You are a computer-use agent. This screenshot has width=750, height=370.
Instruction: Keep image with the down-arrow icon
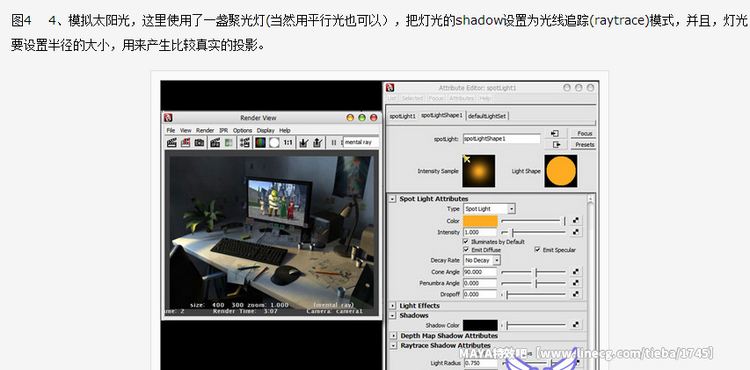point(303,142)
